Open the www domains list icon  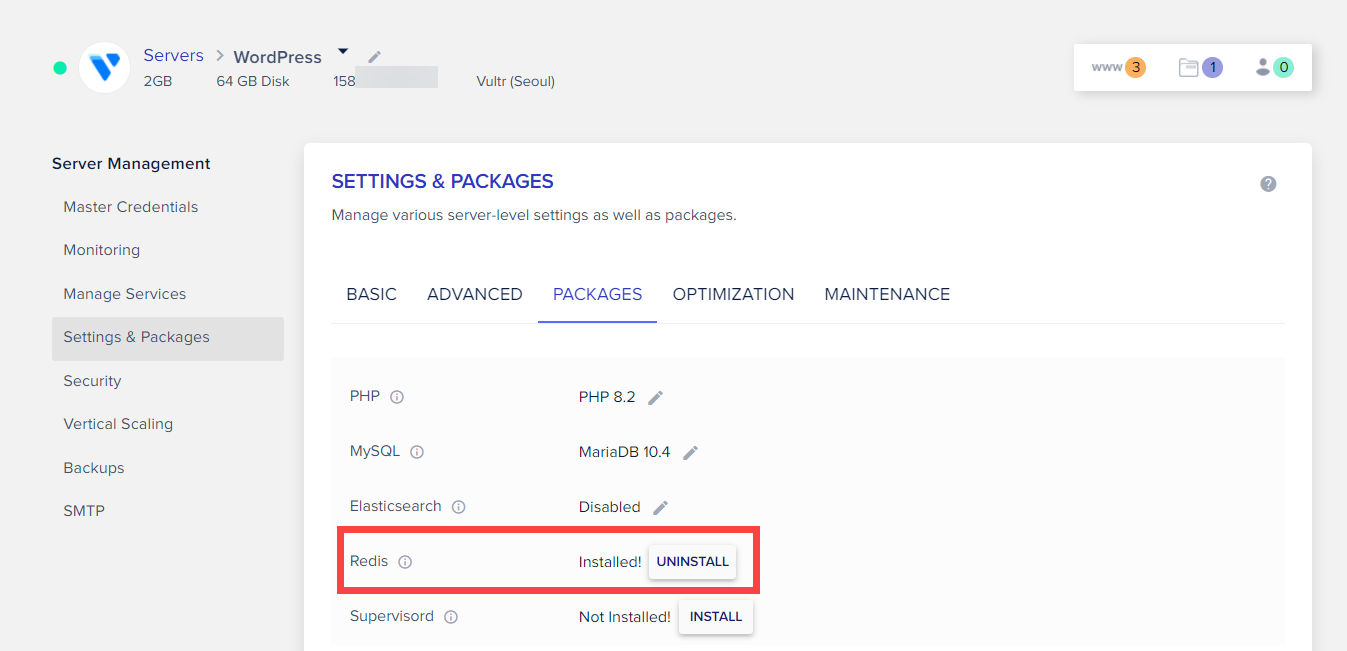click(x=1116, y=67)
